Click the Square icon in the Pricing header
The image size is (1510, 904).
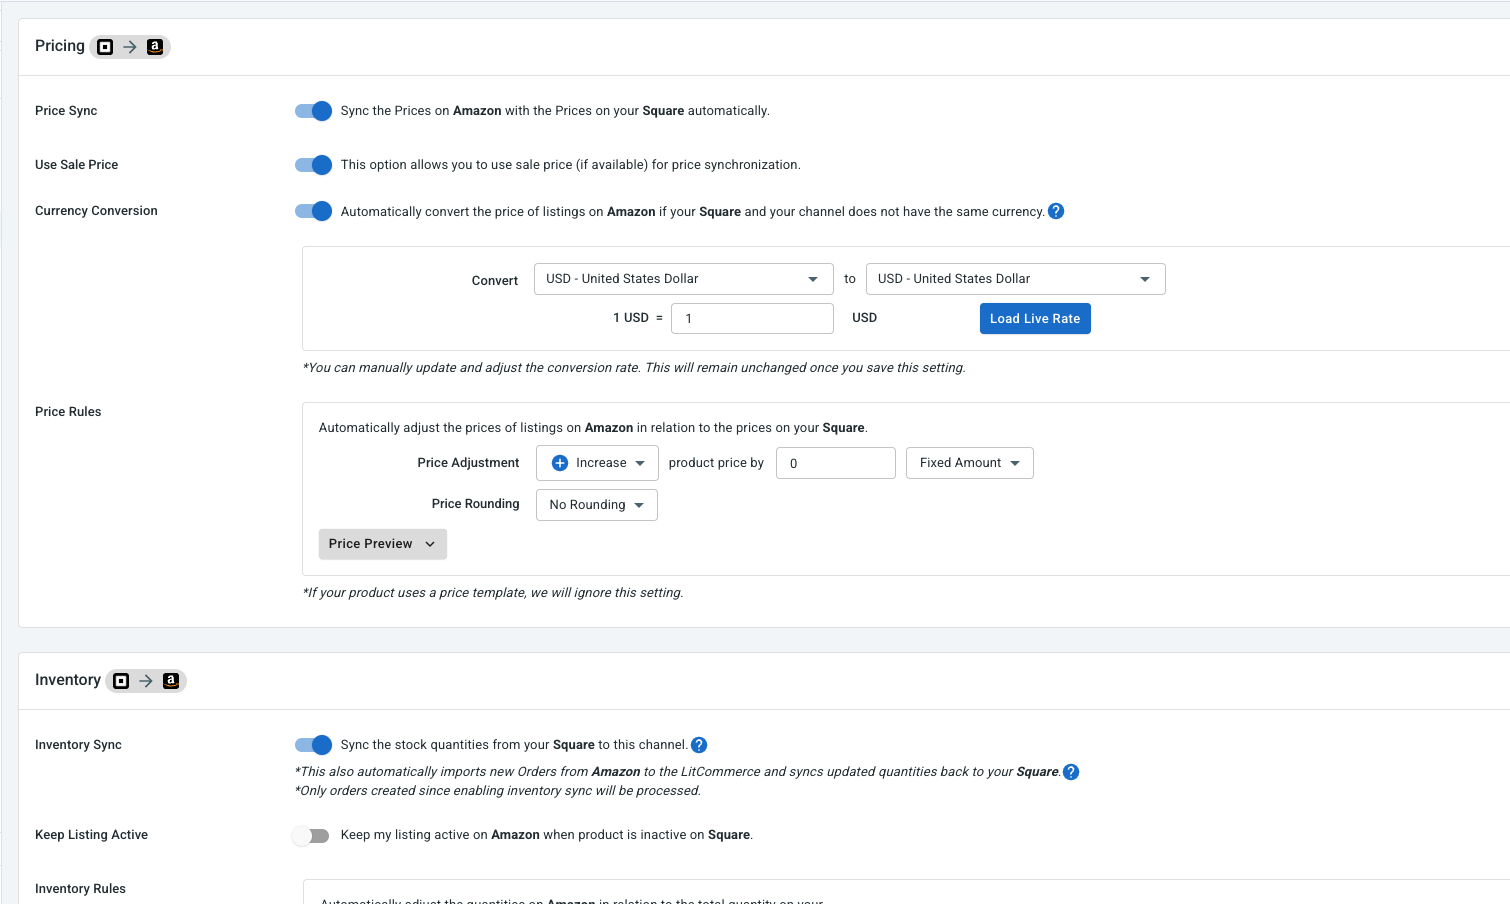tap(105, 47)
